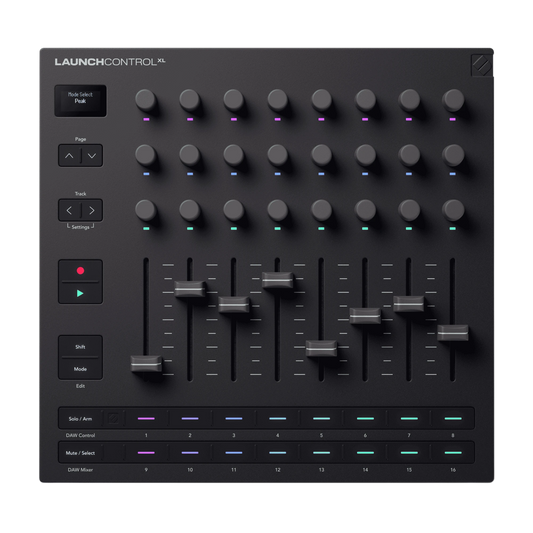Click green-LED row knob above fader 1
This screenshot has width=533, height=533.
tap(146, 210)
